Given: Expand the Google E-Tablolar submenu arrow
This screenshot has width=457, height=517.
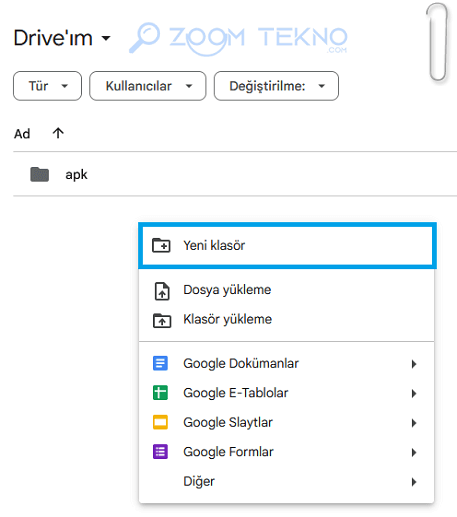Looking at the screenshot, I should (x=414, y=393).
